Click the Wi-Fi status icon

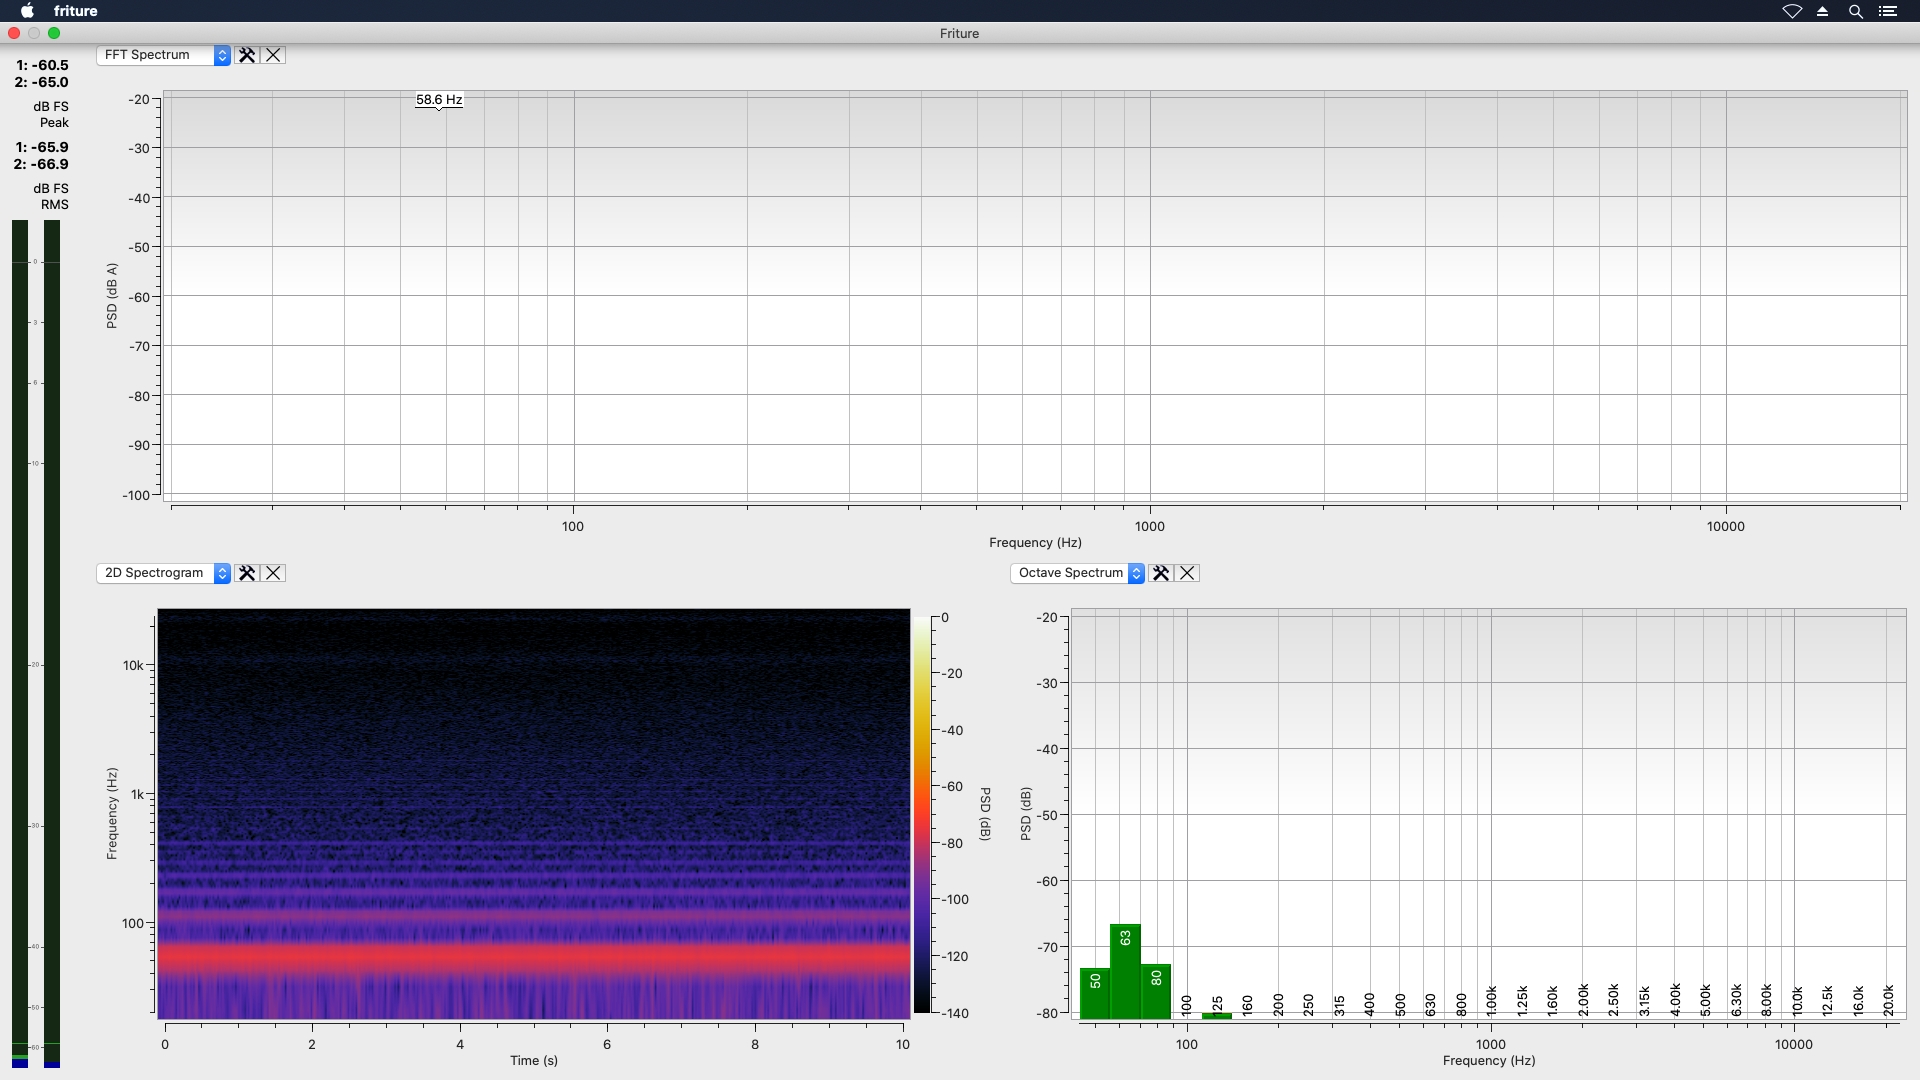coord(1792,11)
